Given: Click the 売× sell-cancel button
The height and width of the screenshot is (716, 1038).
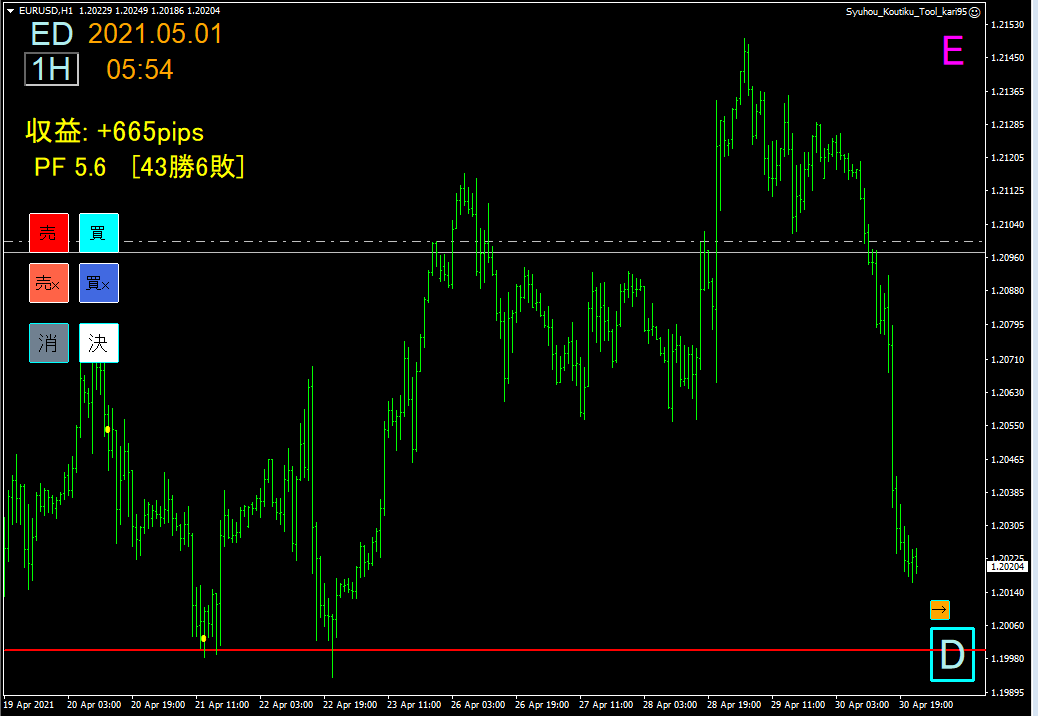Looking at the screenshot, I should point(49,283).
